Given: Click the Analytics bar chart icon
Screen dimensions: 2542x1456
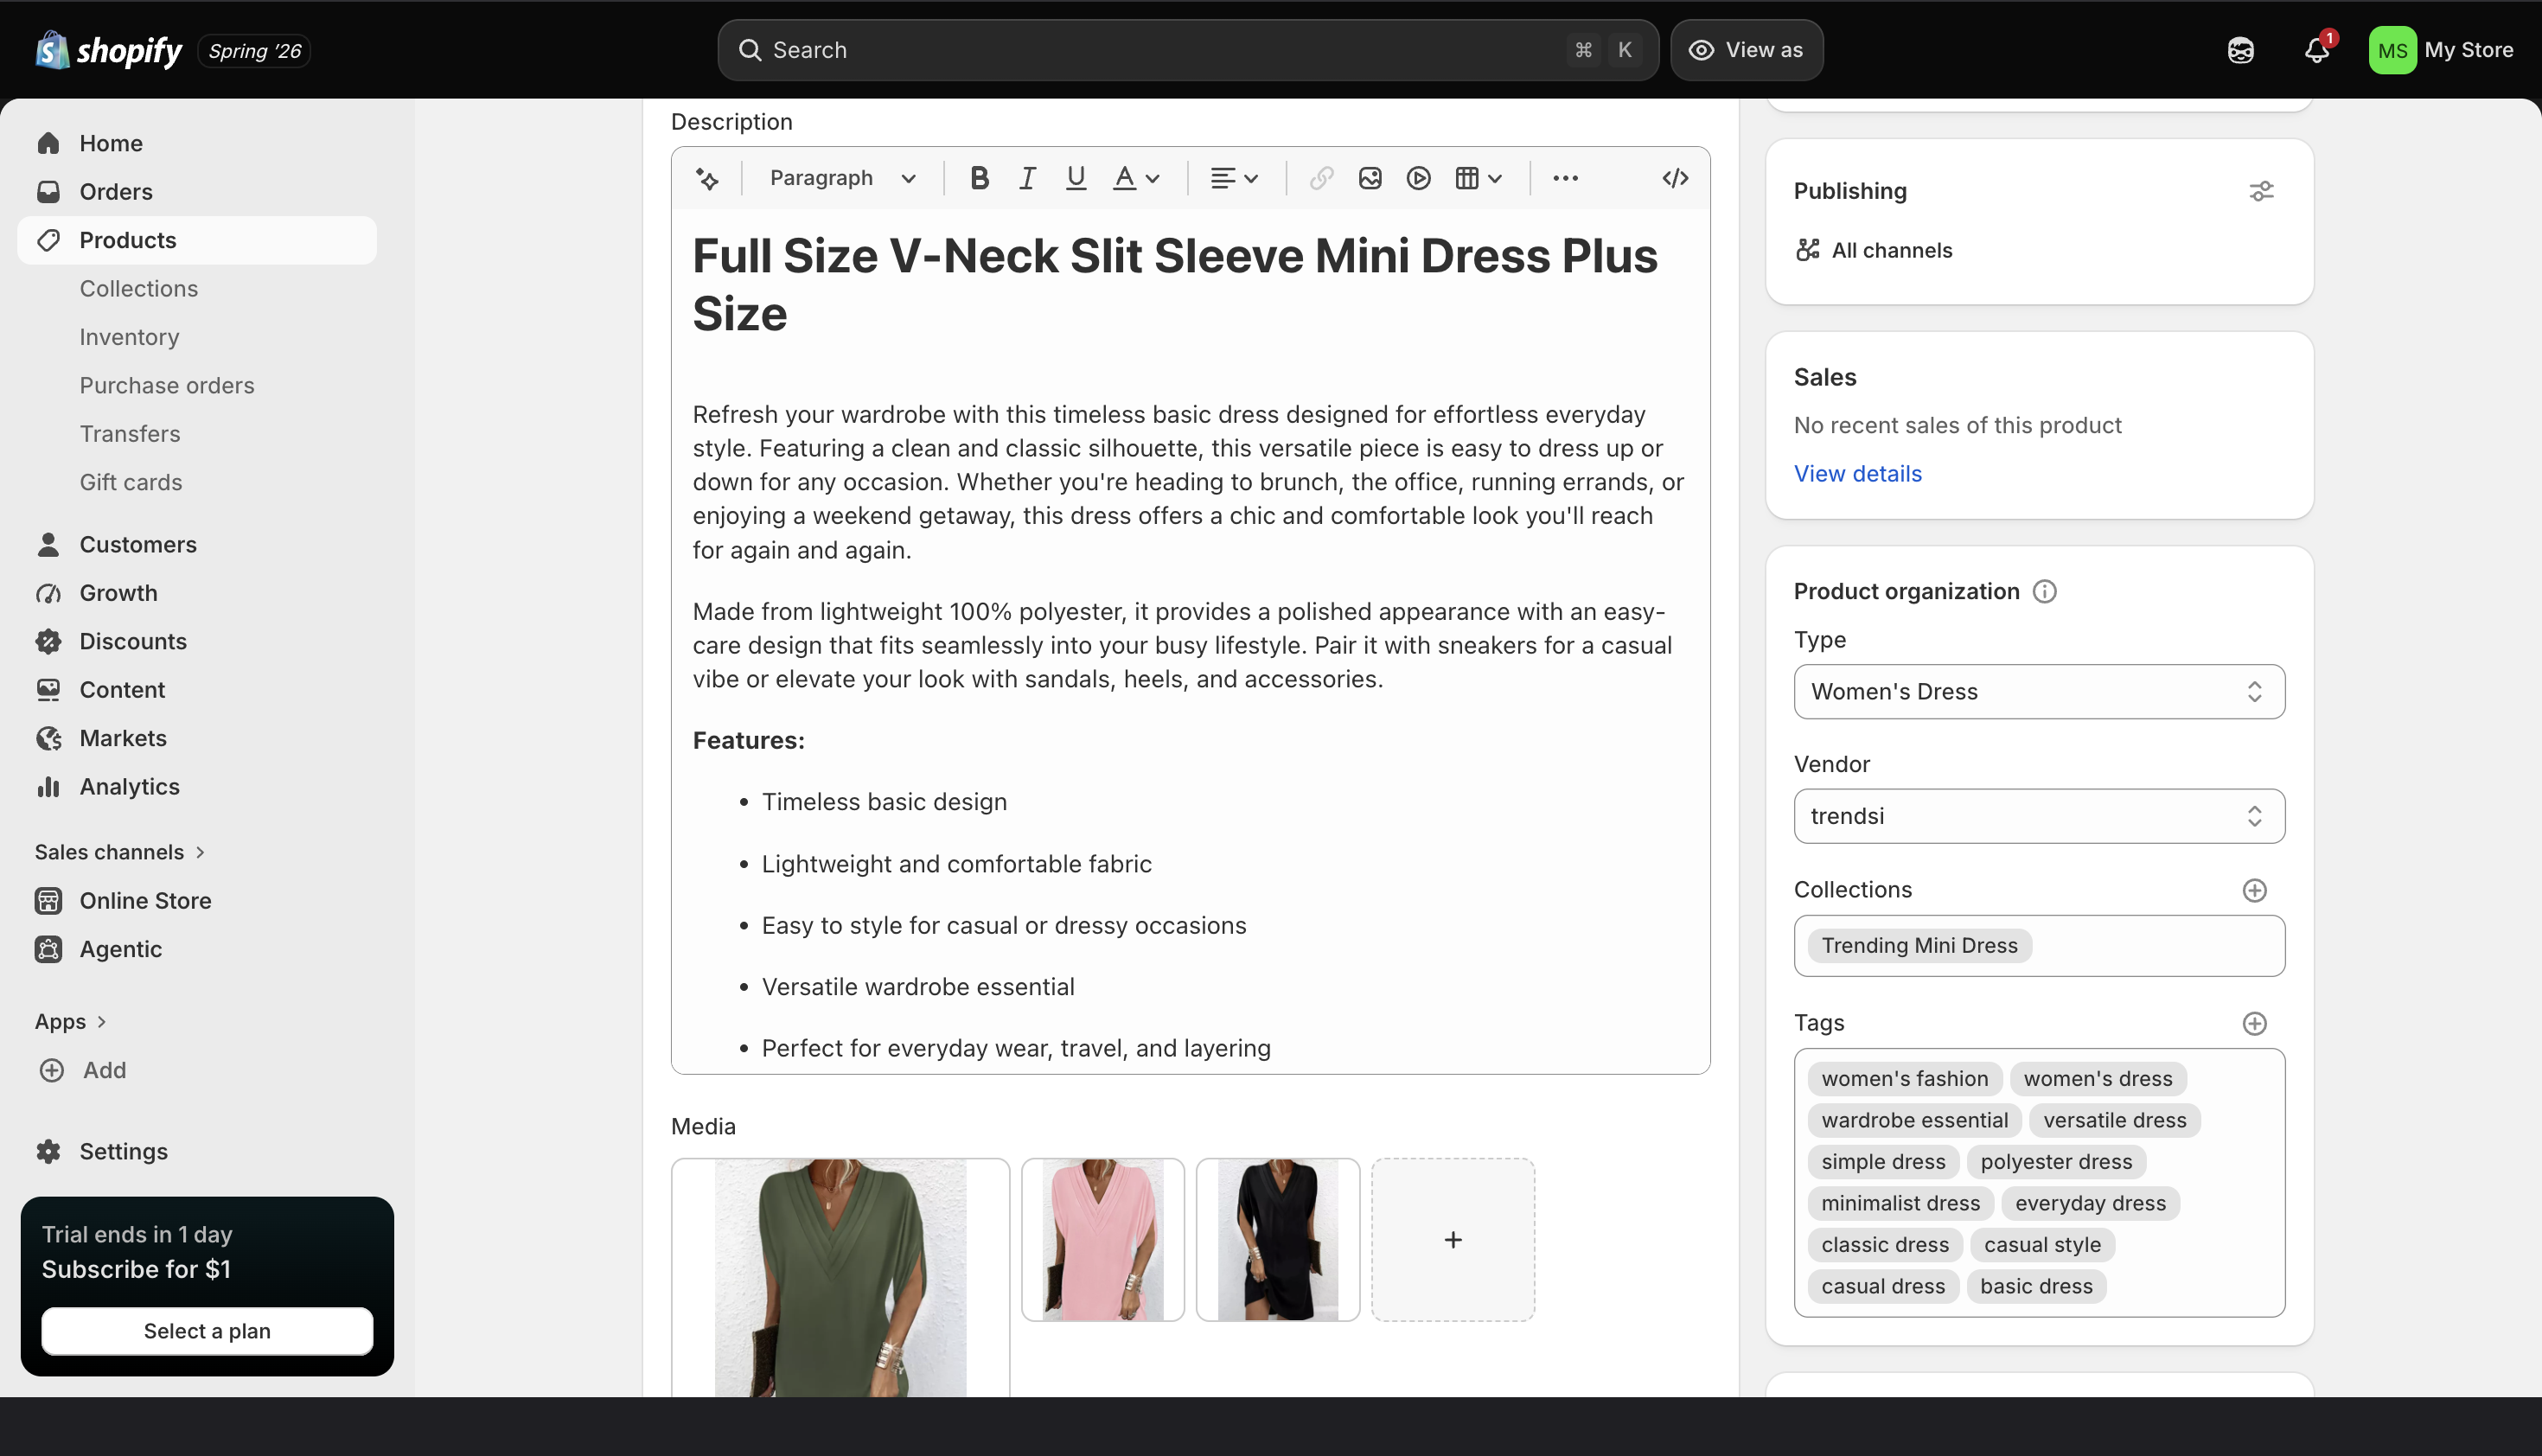Looking at the screenshot, I should (x=48, y=787).
